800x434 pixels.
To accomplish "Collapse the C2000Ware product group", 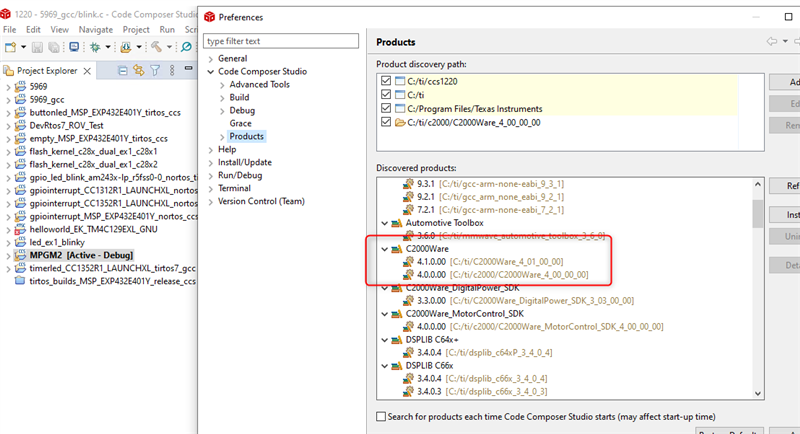I will (x=385, y=249).
